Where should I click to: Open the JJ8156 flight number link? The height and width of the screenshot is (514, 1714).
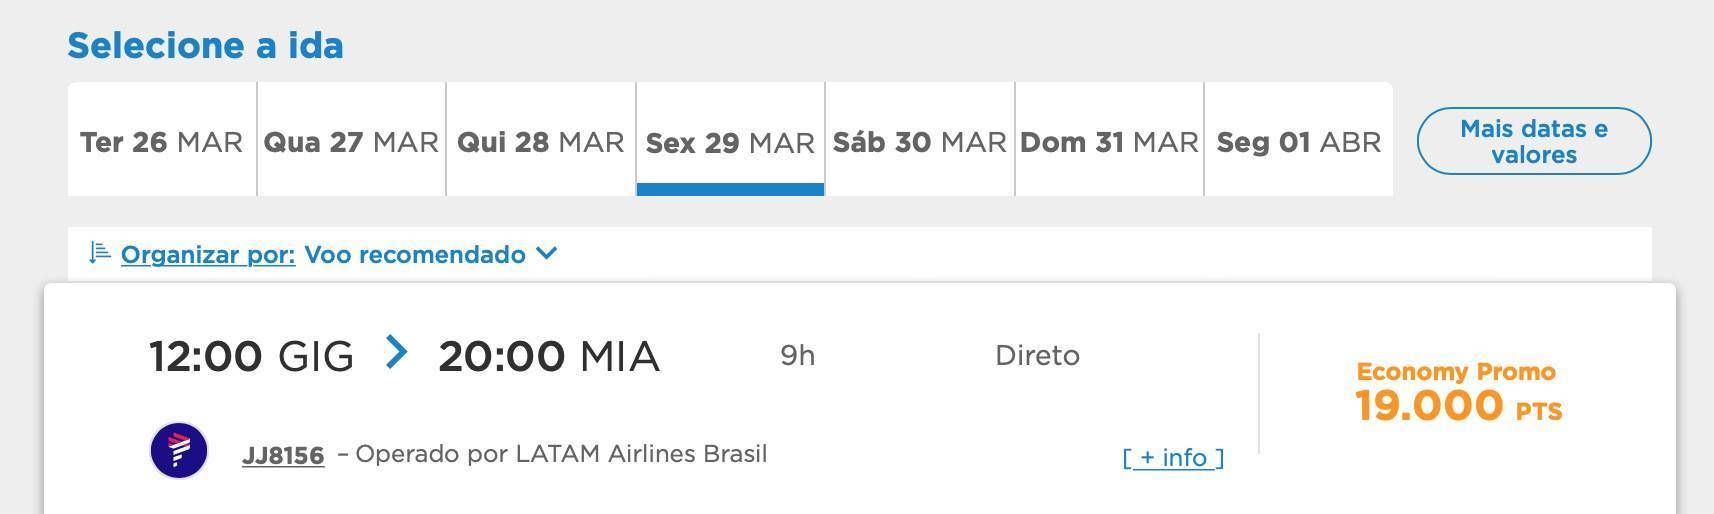click(283, 456)
